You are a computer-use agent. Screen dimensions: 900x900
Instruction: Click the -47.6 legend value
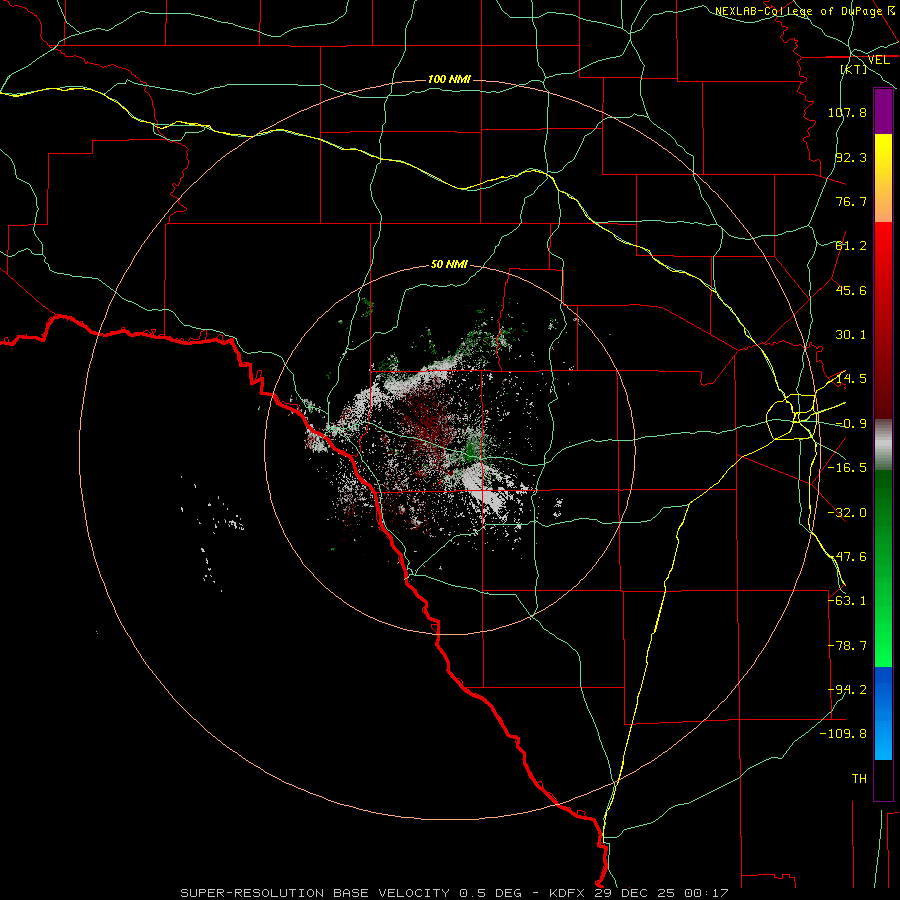[847, 557]
